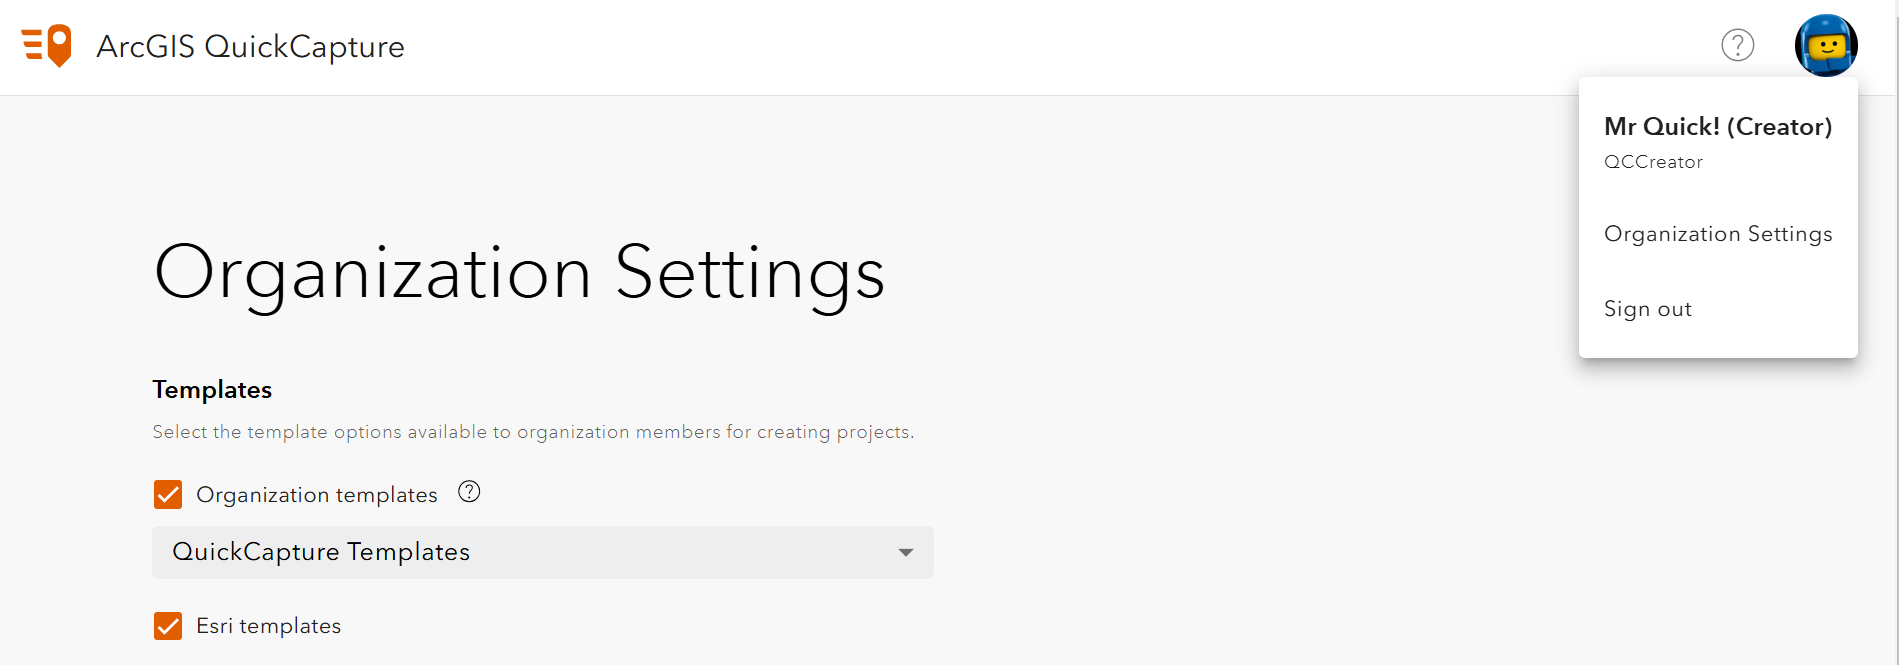Screen dimensions: 1899x665
Task: Click the ArcGIS QuickCapture title text
Action: pyautogui.click(x=250, y=46)
